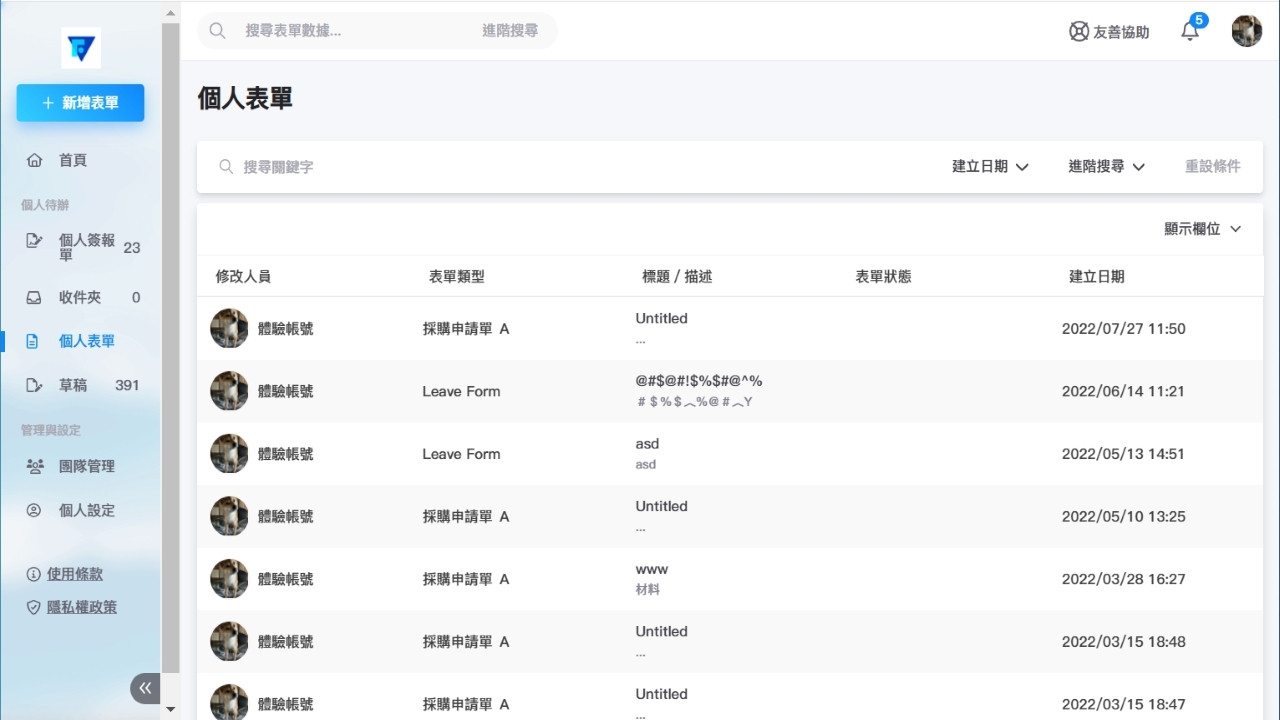Click the 新增表單 button
This screenshot has height=720, width=1280.
tap(80, 103)
